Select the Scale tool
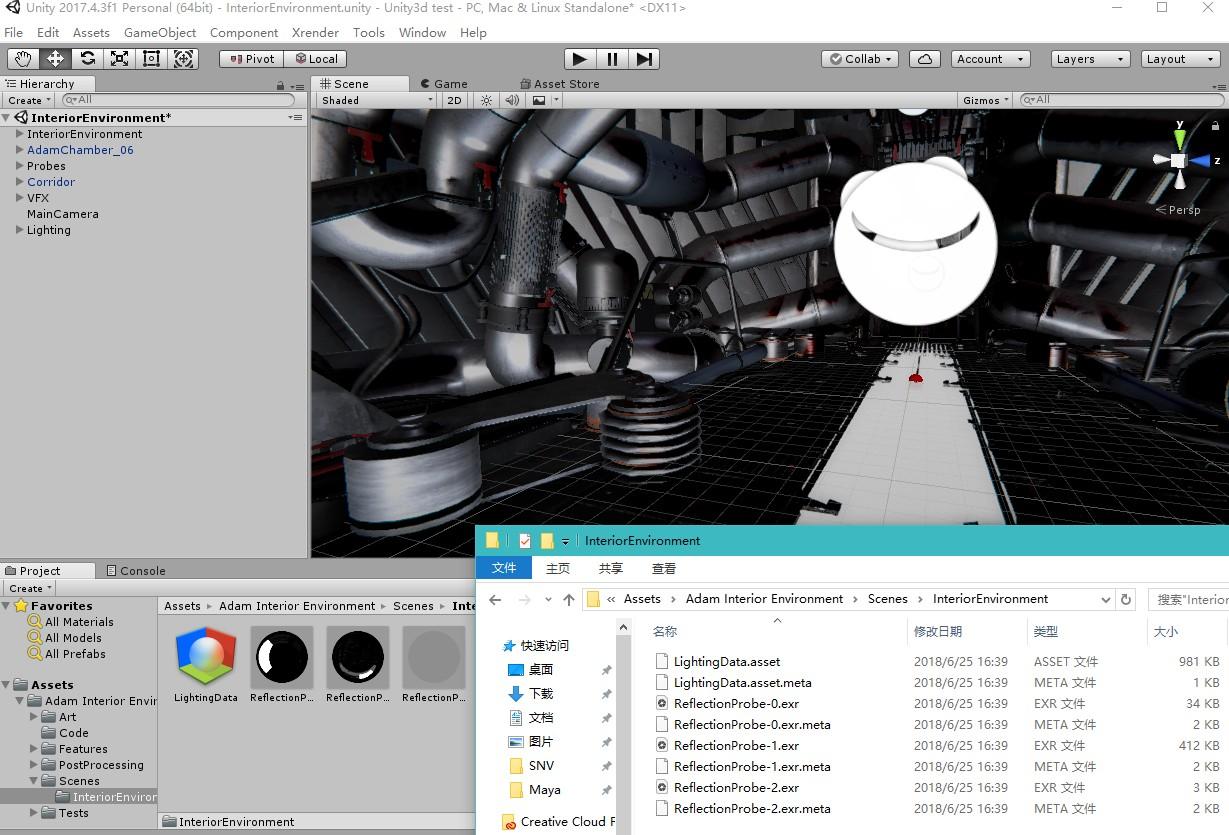Screen dimensions: 1229x835 point(119,58)
